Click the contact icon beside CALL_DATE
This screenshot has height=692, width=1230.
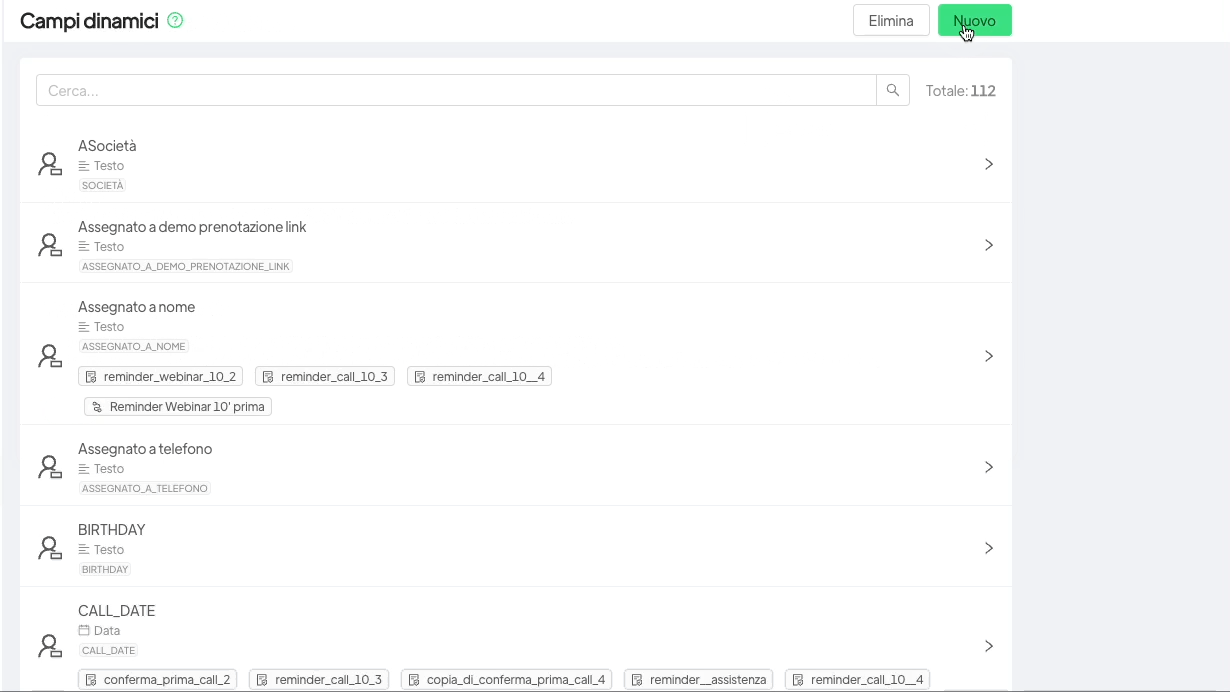click(50, 646)
